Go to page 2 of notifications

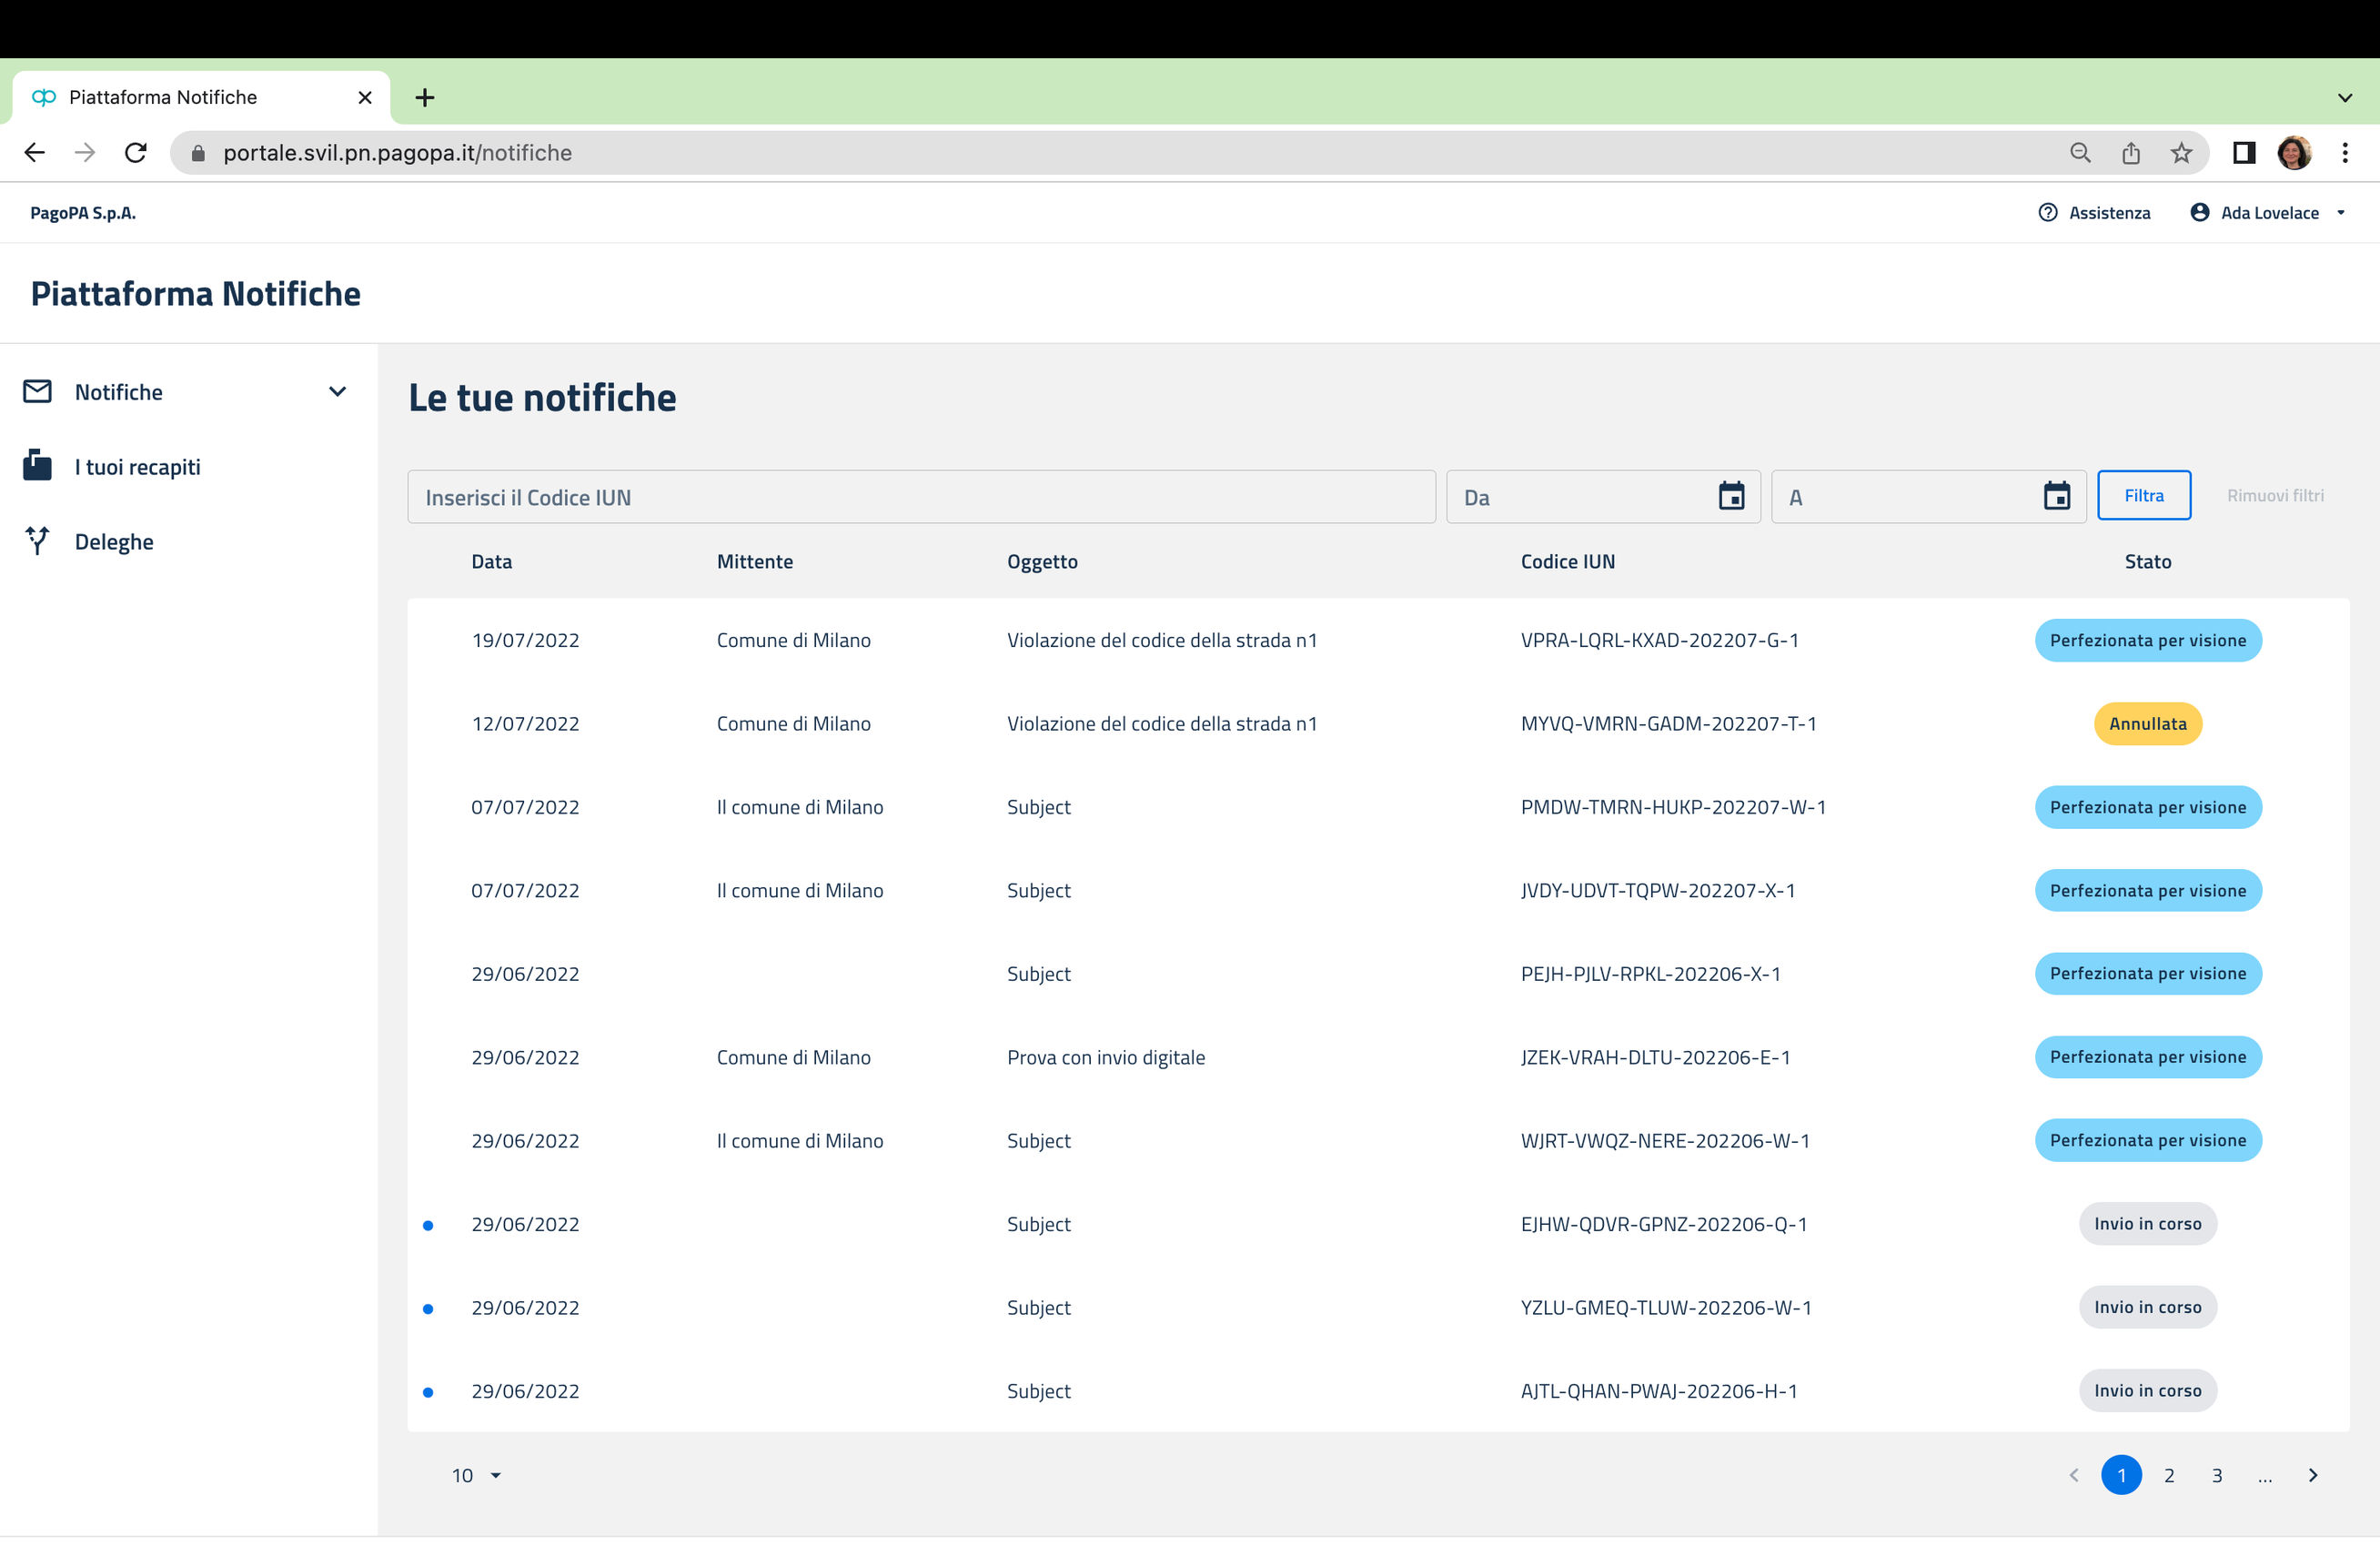(x=2169, y=1475)
